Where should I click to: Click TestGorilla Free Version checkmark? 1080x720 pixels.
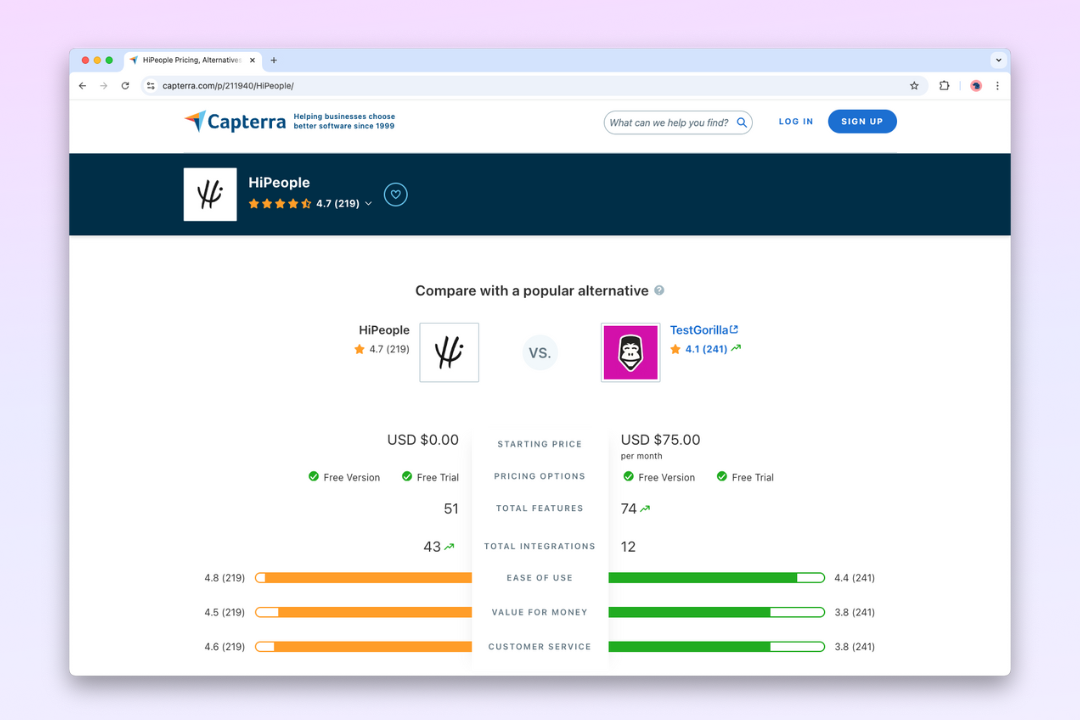click(x=628, y=477)
